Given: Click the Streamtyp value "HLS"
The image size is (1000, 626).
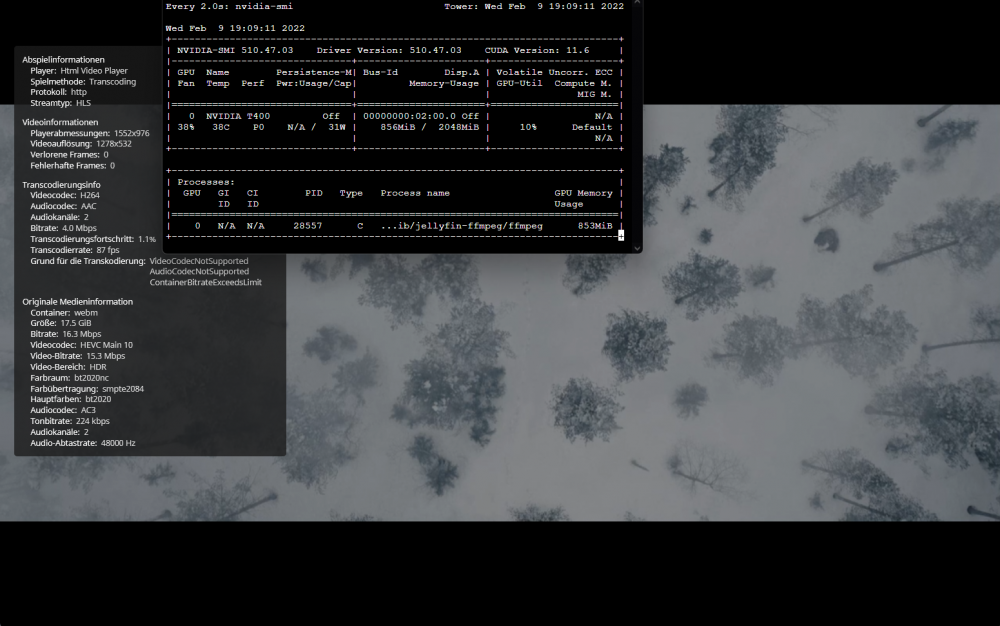Looking at the screenshot, I should pyautogui.click(x=83, y=103).
